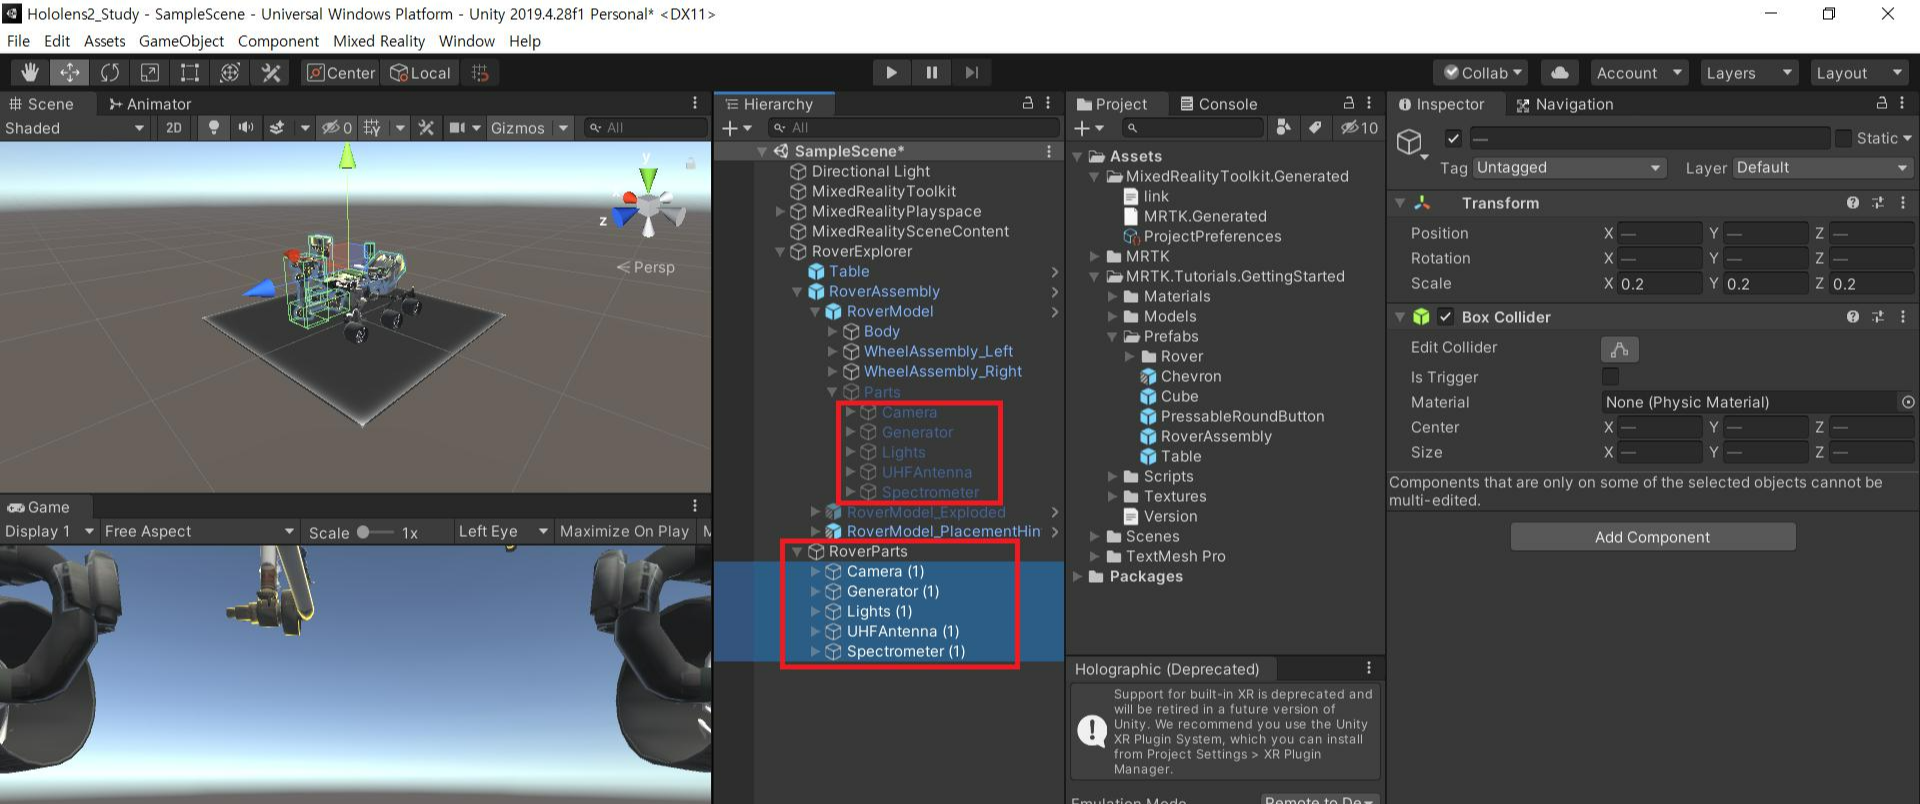Toggle scene audio speaker icon
This screenshot has height=804, width=1920.
click(245, 128)
